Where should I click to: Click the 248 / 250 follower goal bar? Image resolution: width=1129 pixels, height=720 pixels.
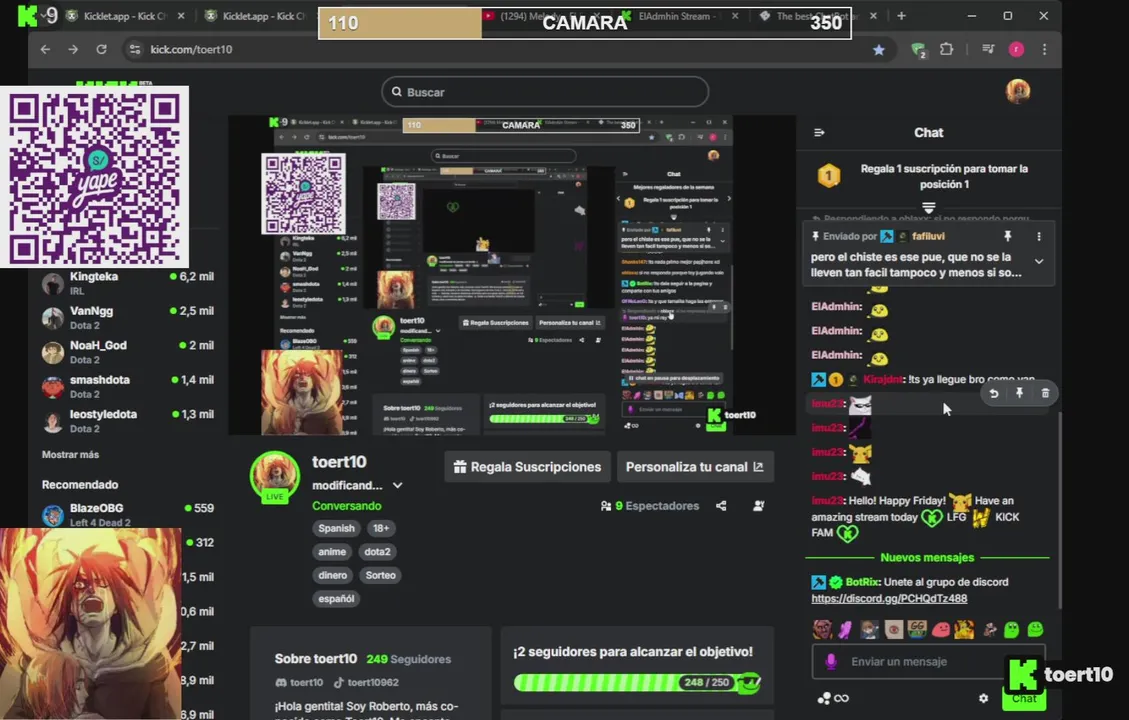[638, 682]
